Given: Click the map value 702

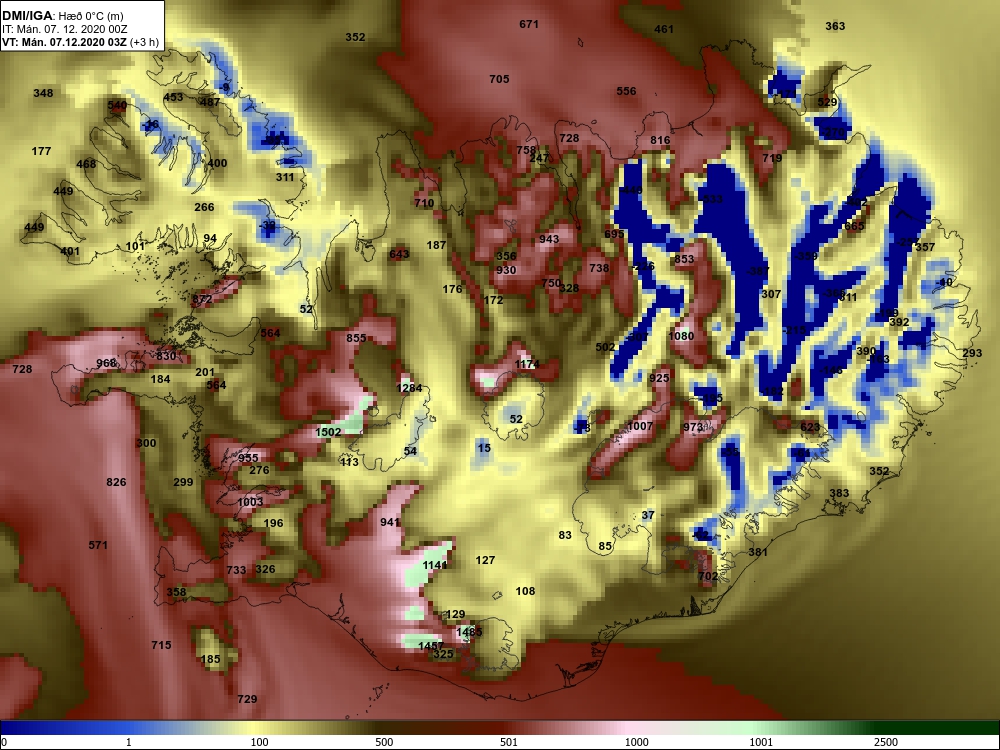Looking at the screenshot, I should pyautogui.click(x=708, y=577).
